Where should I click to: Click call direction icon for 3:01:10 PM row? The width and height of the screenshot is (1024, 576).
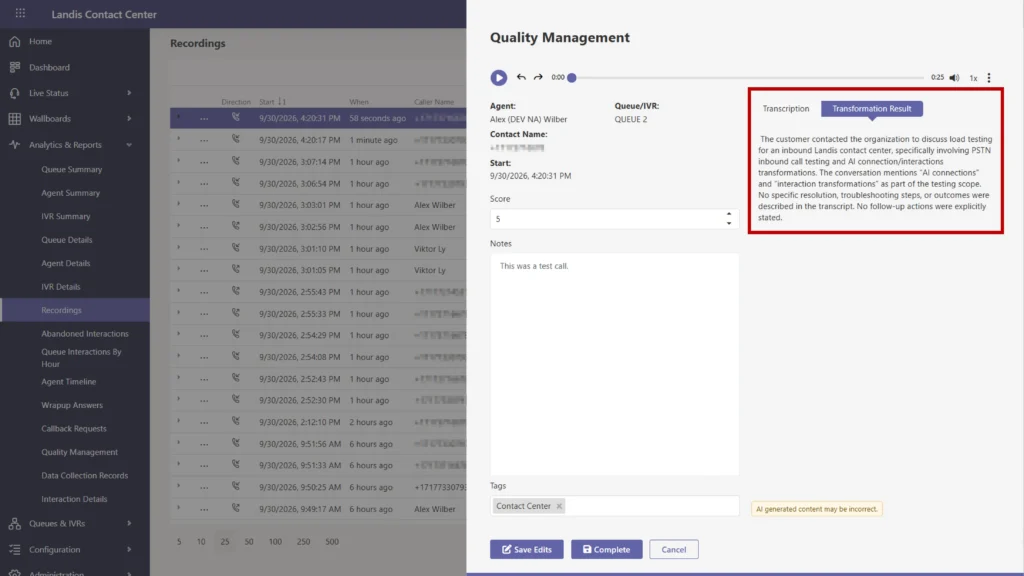[x=236, y=248]
